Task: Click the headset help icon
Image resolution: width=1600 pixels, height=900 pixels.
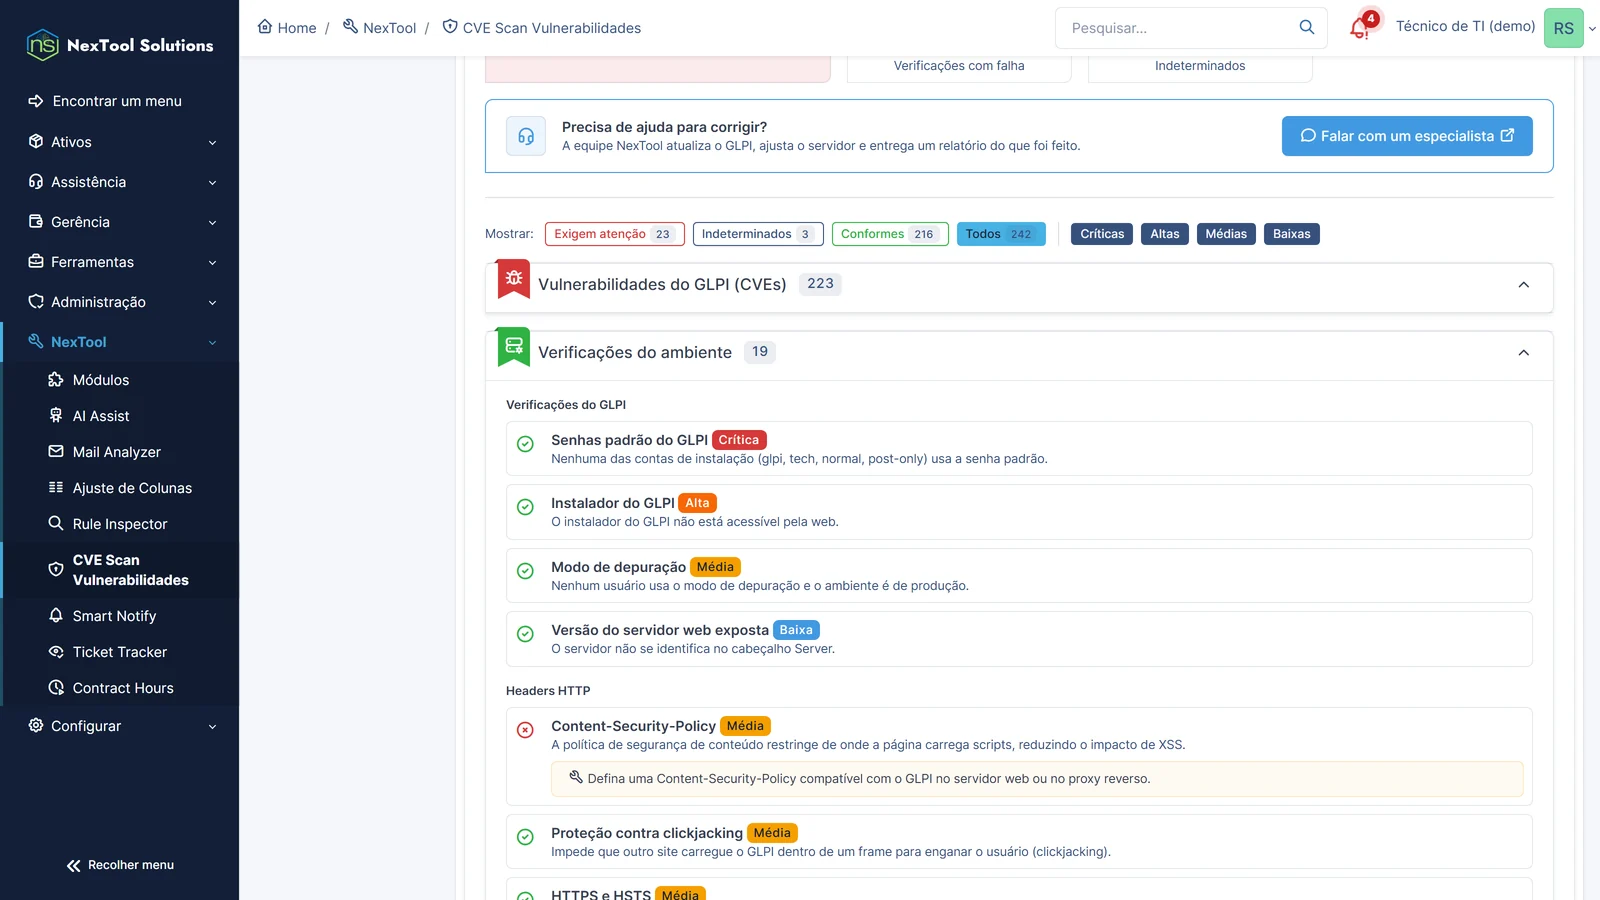Action: point(526,136)
